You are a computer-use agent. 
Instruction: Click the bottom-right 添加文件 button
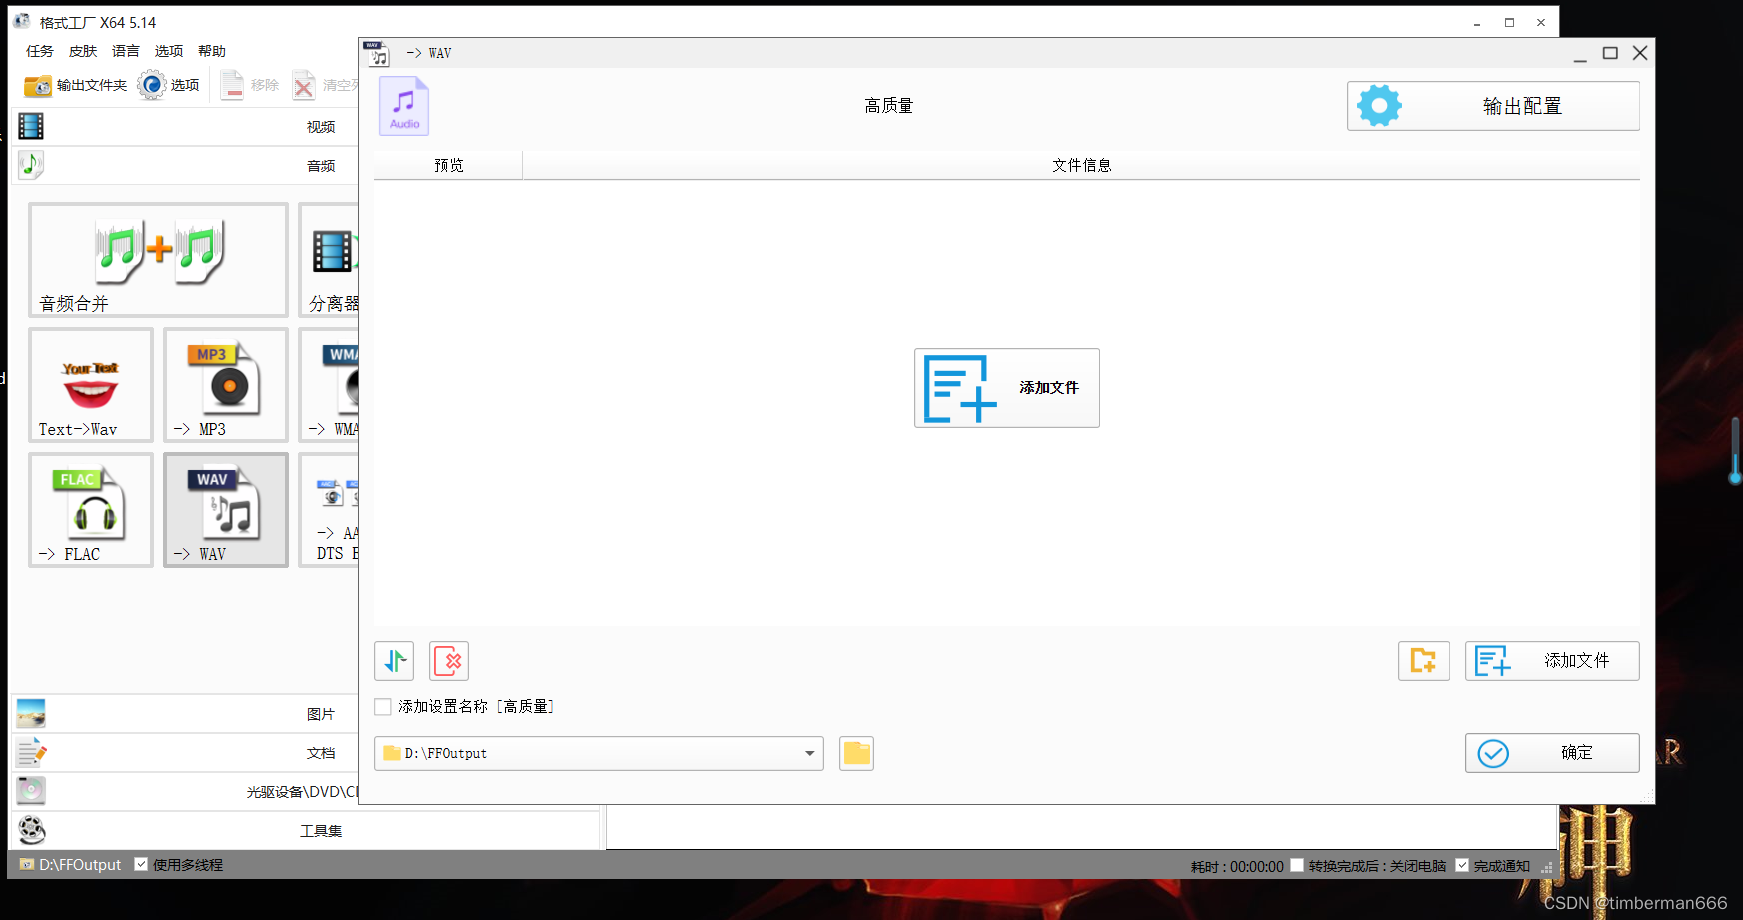pos(1552,661)
